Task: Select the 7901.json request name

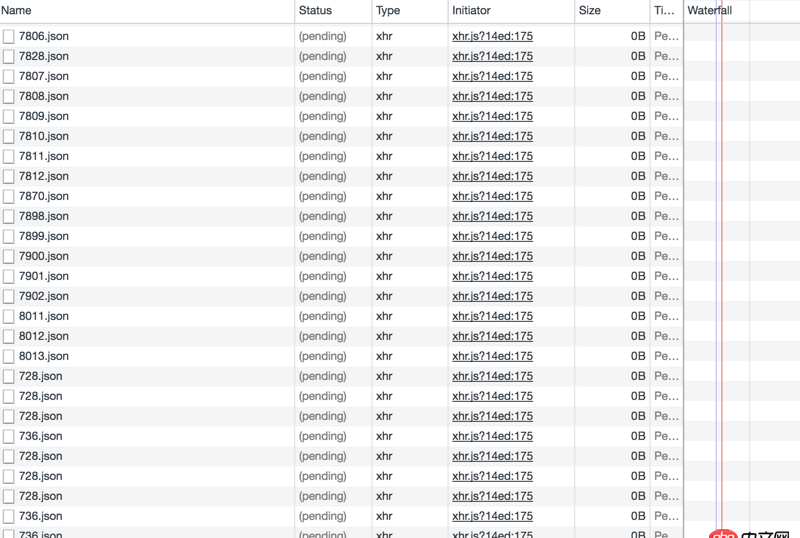Action: 44,276
